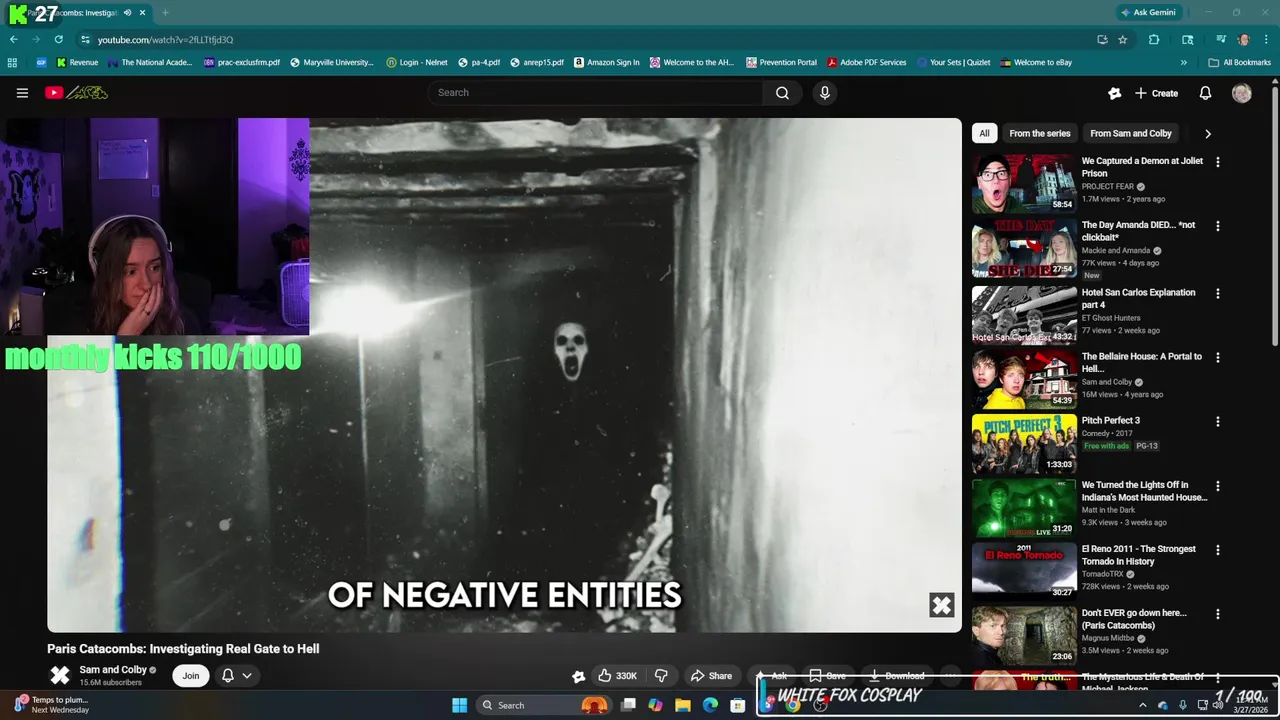
Task: Dislike the video with thumbs down
Action: click(661, 675)
